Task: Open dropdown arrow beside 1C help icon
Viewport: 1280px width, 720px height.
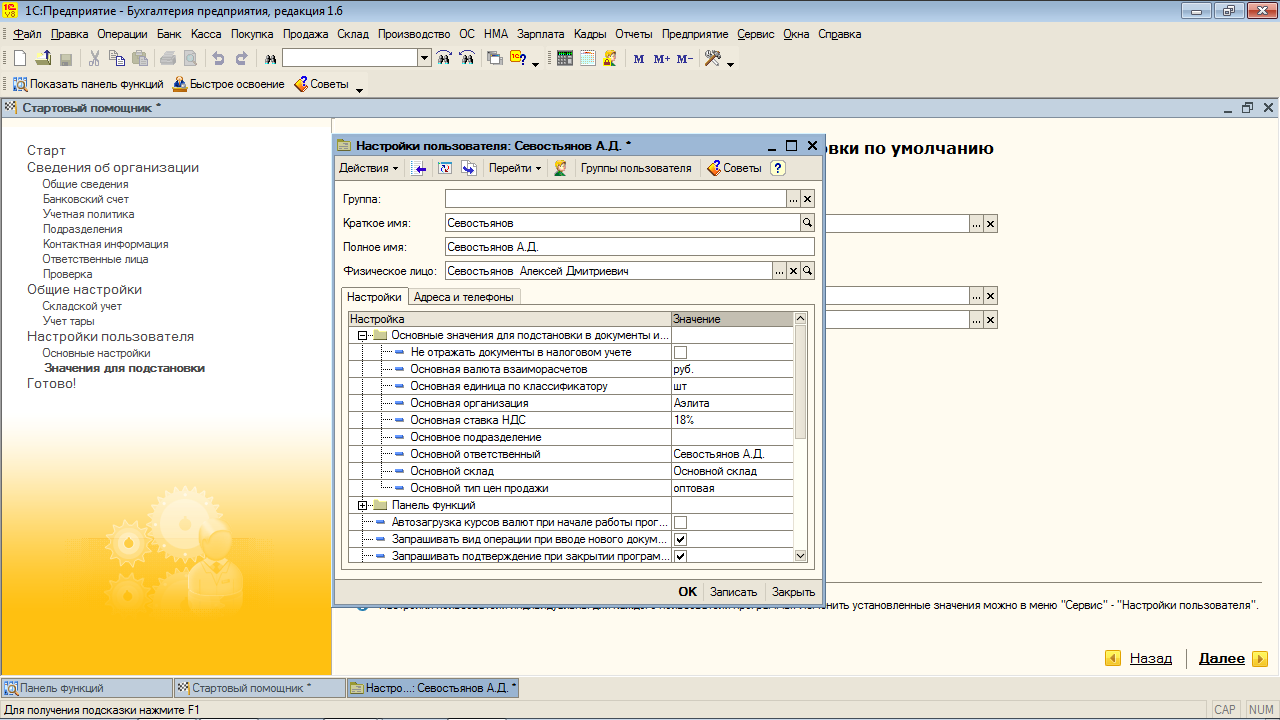Action: click(535, 63)
